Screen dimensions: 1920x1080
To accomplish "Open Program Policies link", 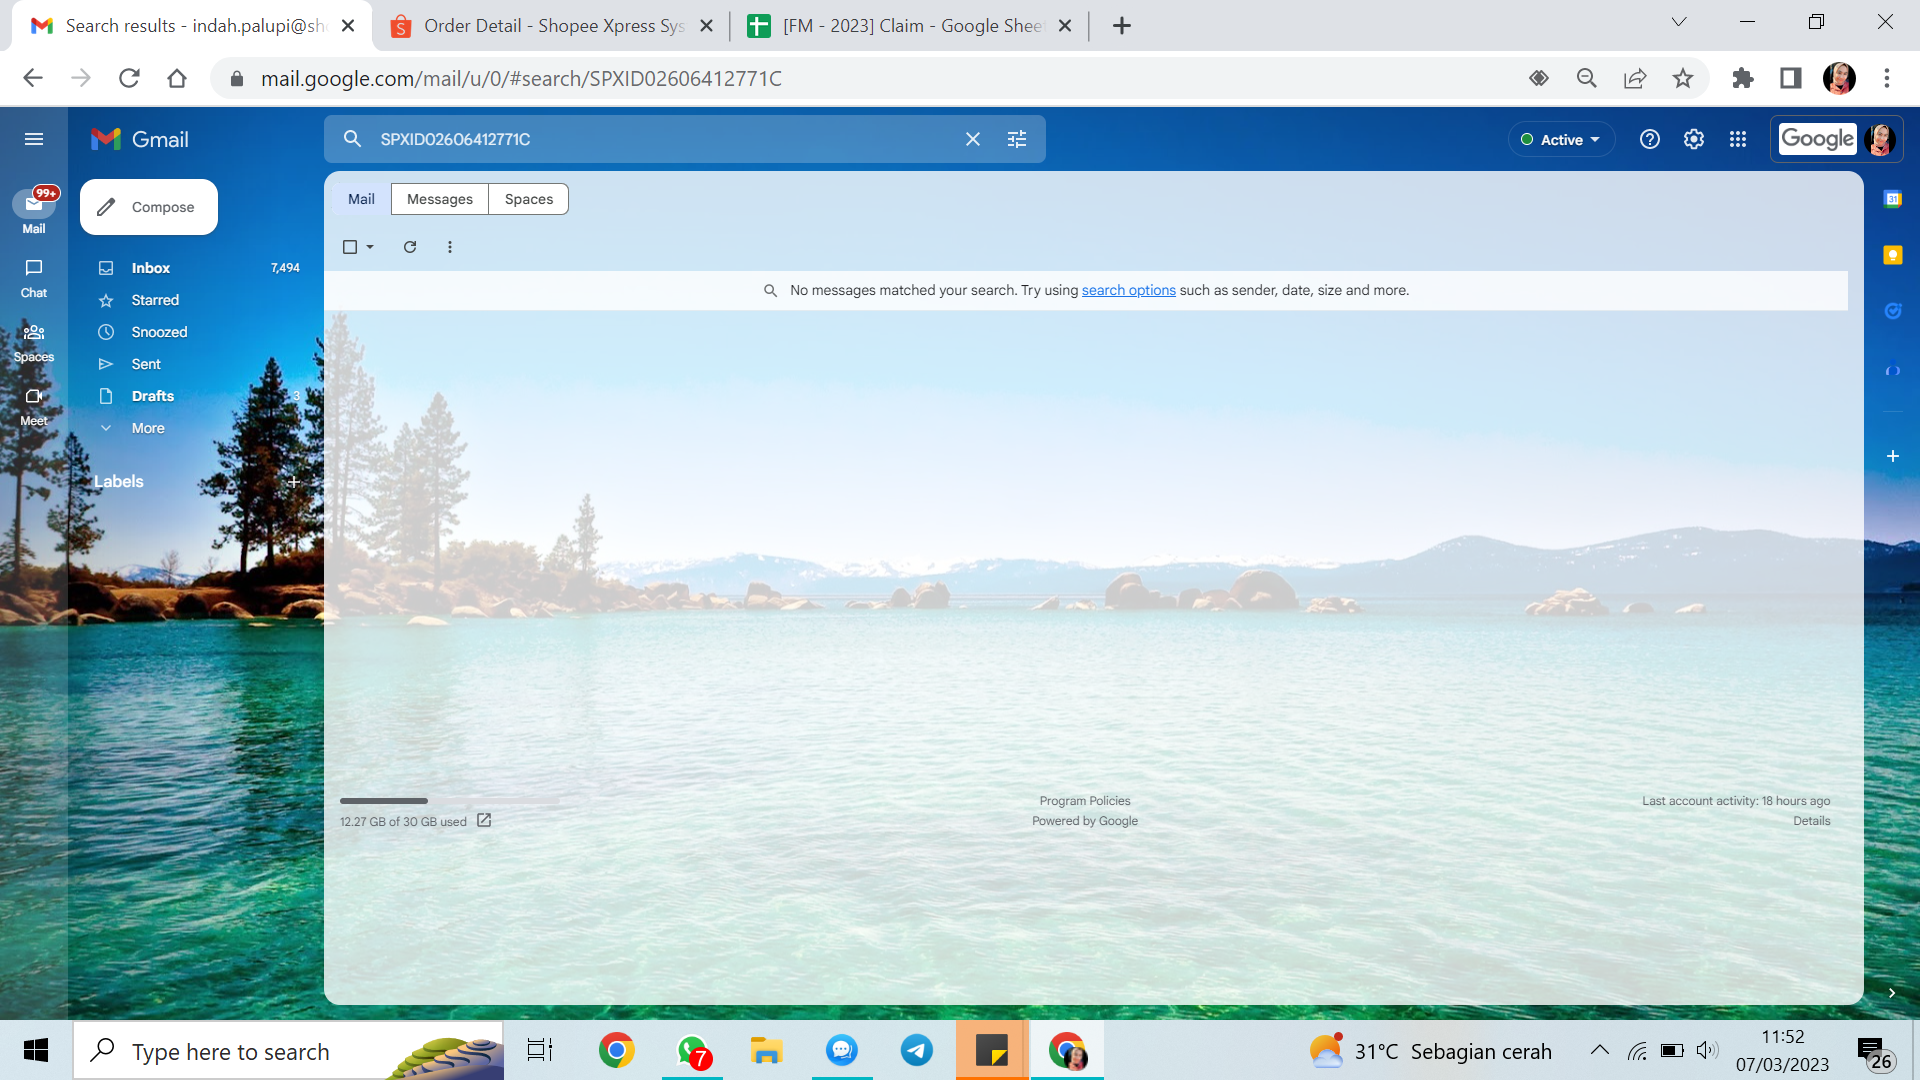I will coord(1085,801).
